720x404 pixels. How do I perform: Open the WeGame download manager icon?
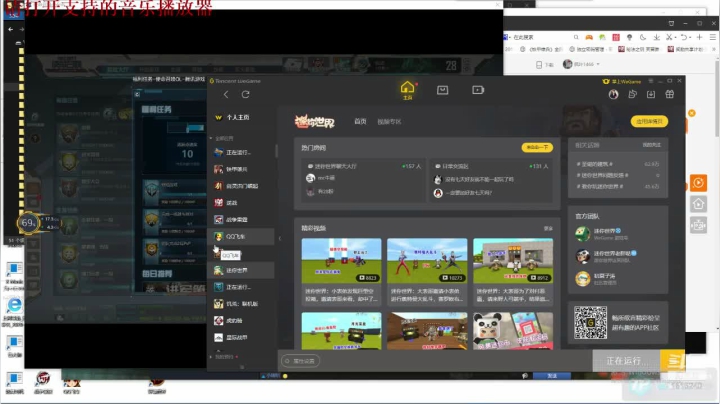click(651, 94)
